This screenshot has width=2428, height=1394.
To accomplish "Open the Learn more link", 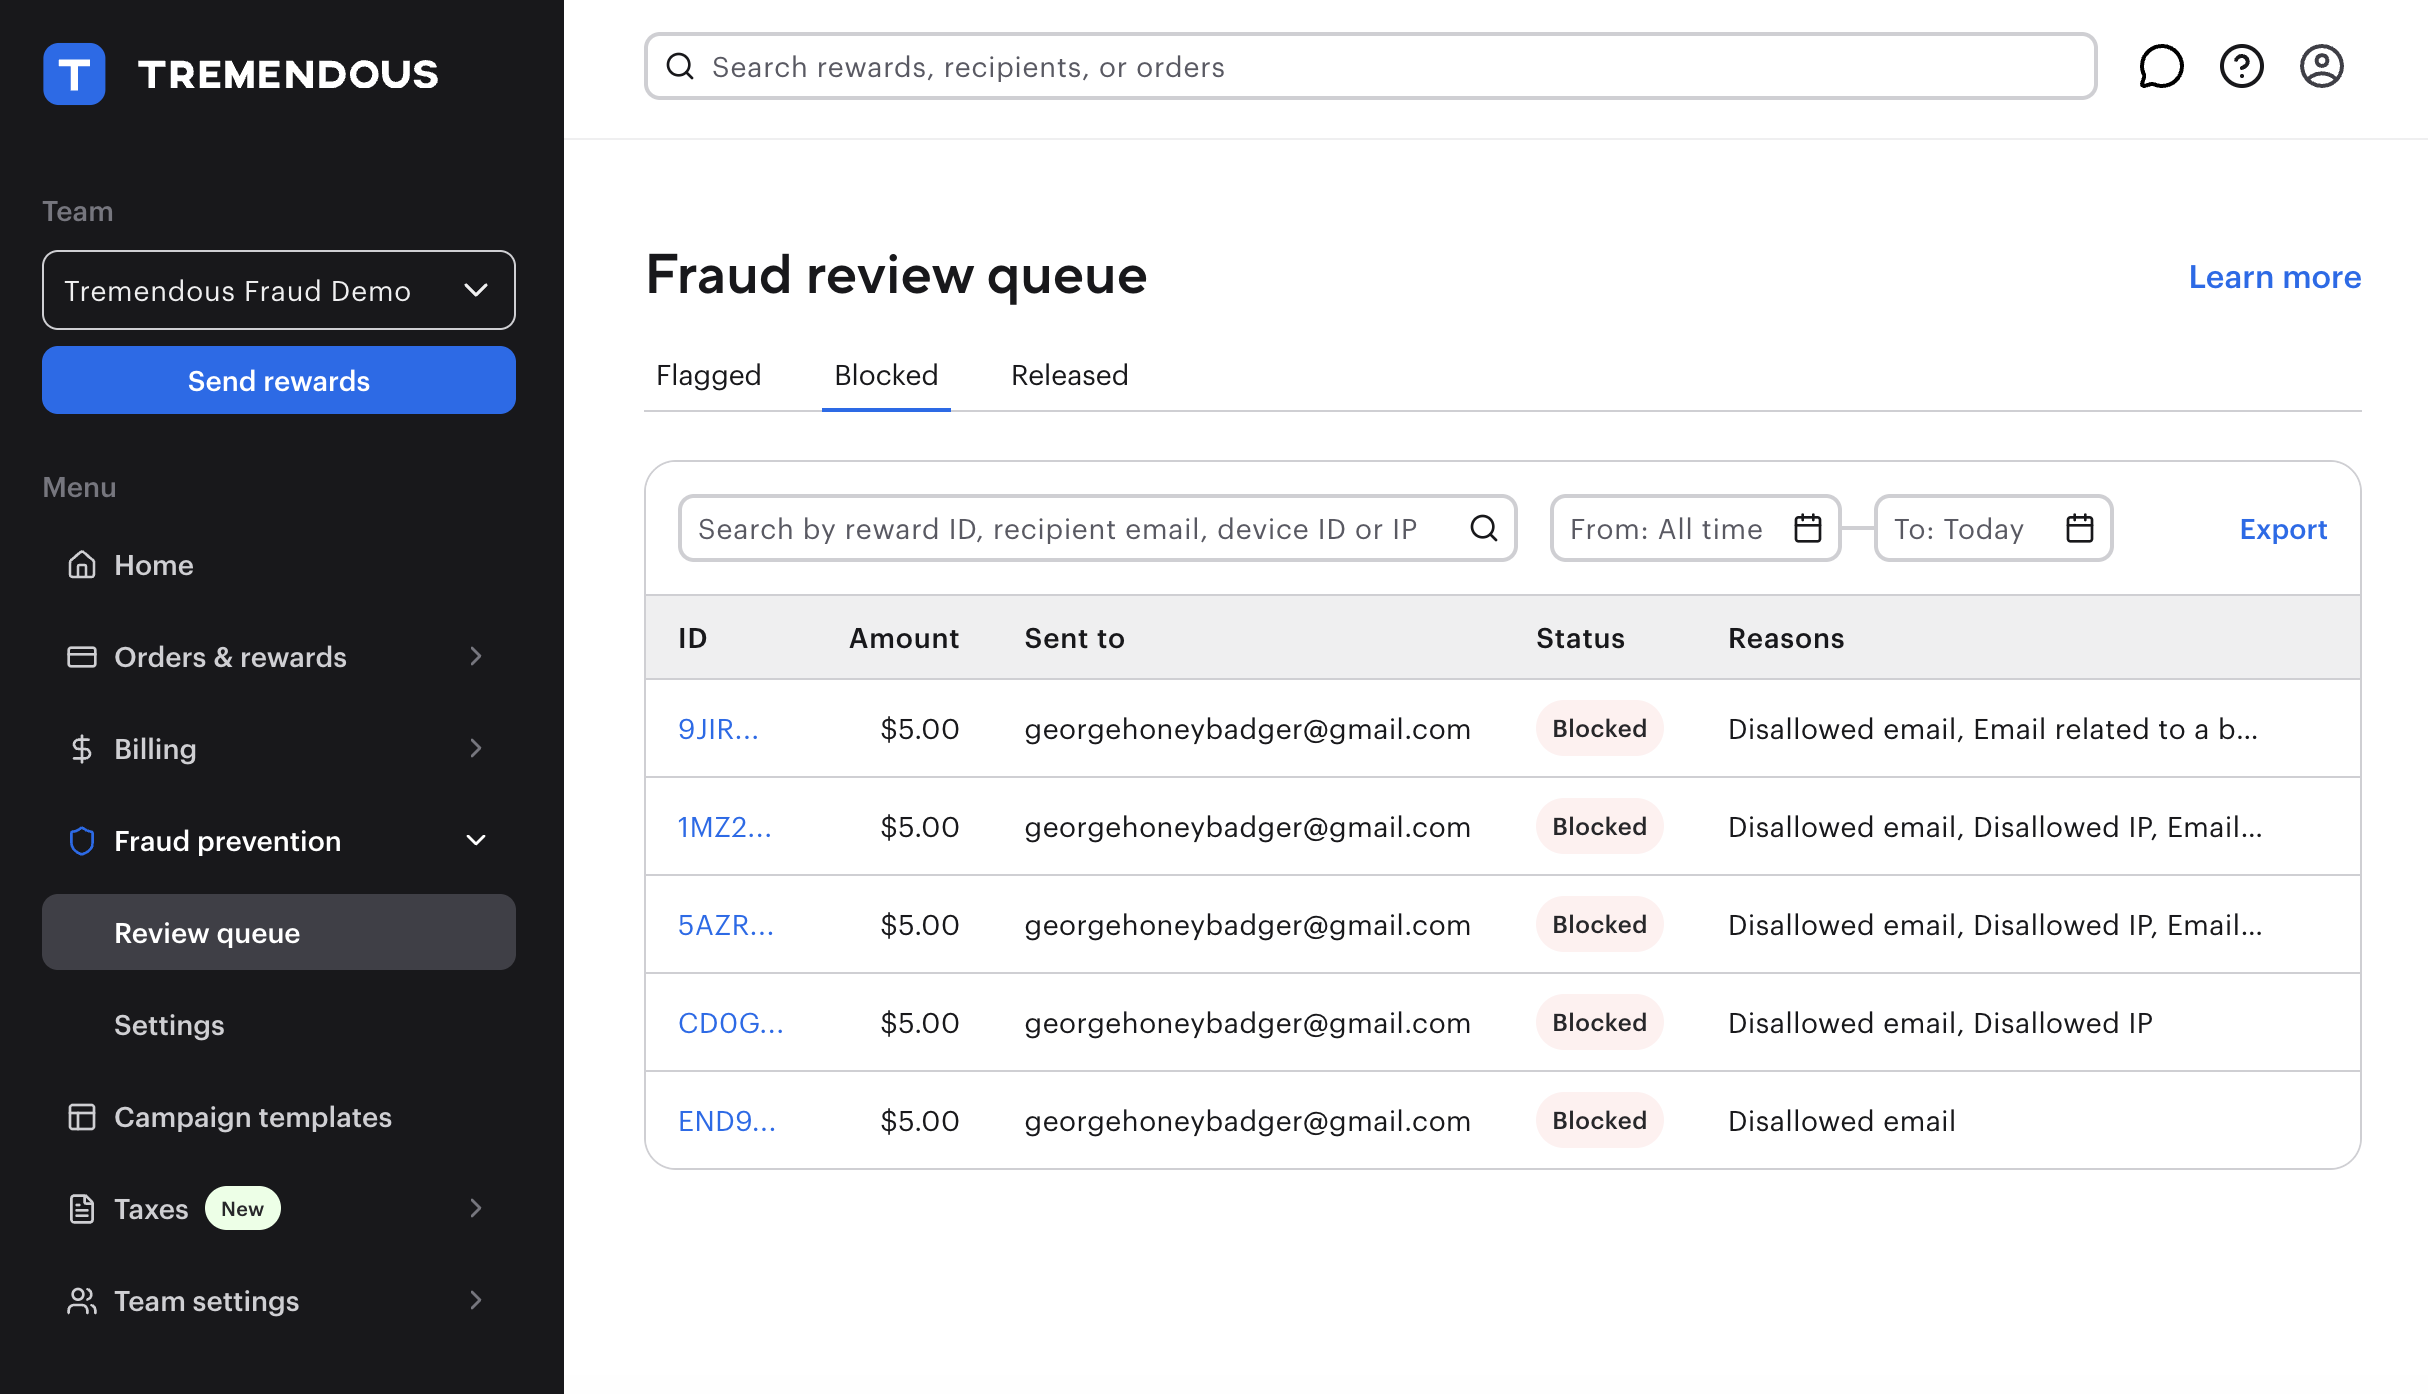I will coord(2274,277).
